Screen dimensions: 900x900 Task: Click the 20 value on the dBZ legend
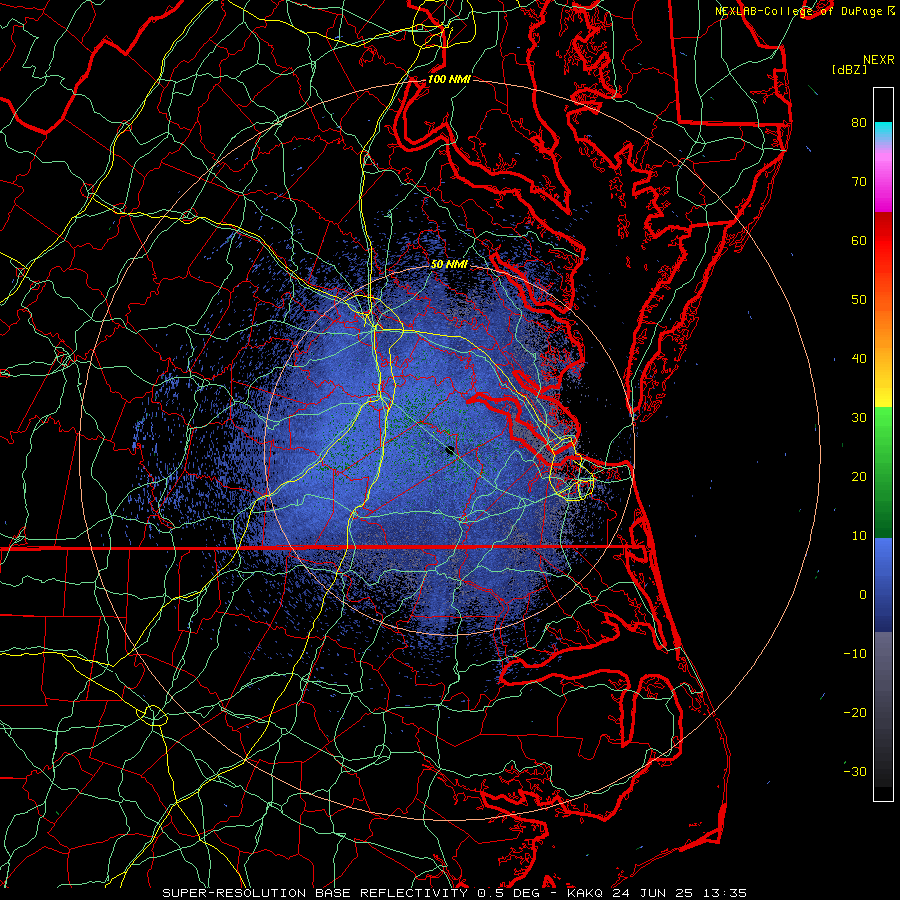[x=859, y=477]
